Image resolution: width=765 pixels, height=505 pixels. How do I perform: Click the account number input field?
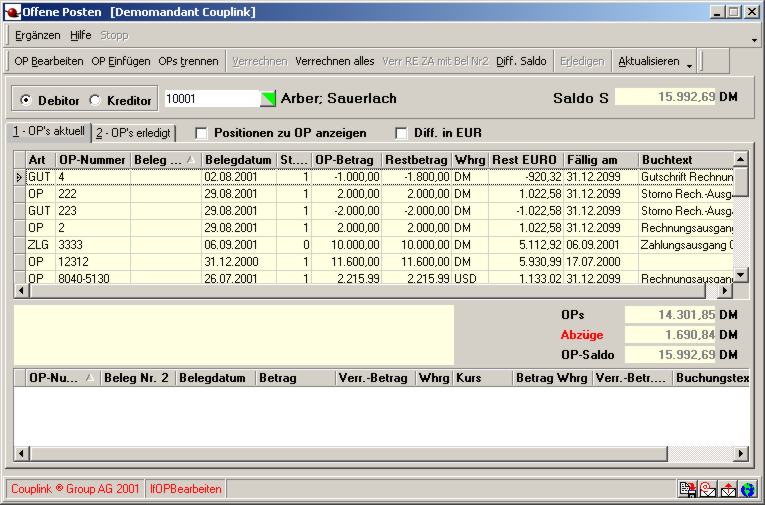(210, 99)
